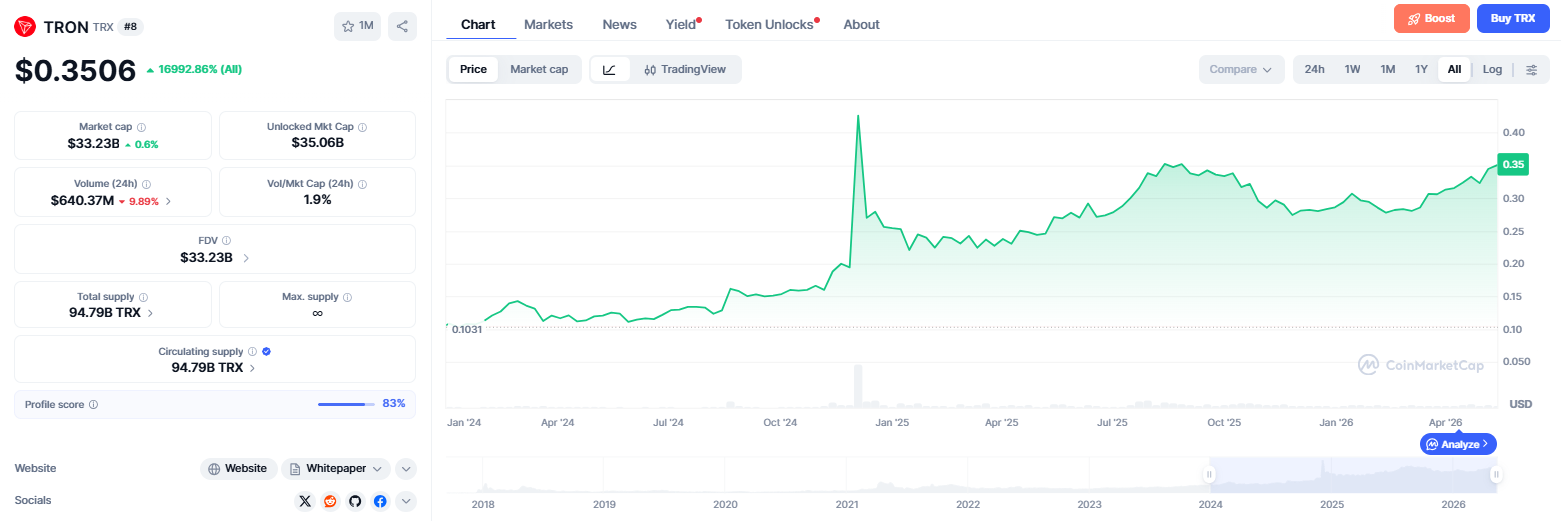Open the Reddit social icon
1561x521 pixels.
click(330, 501)
